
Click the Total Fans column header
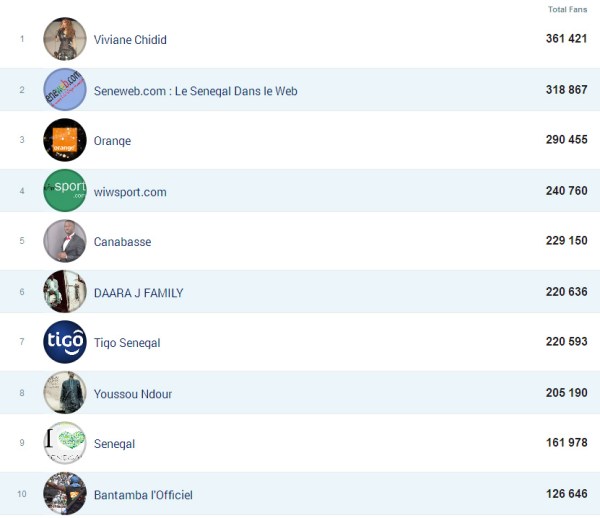tap(567, 10)
